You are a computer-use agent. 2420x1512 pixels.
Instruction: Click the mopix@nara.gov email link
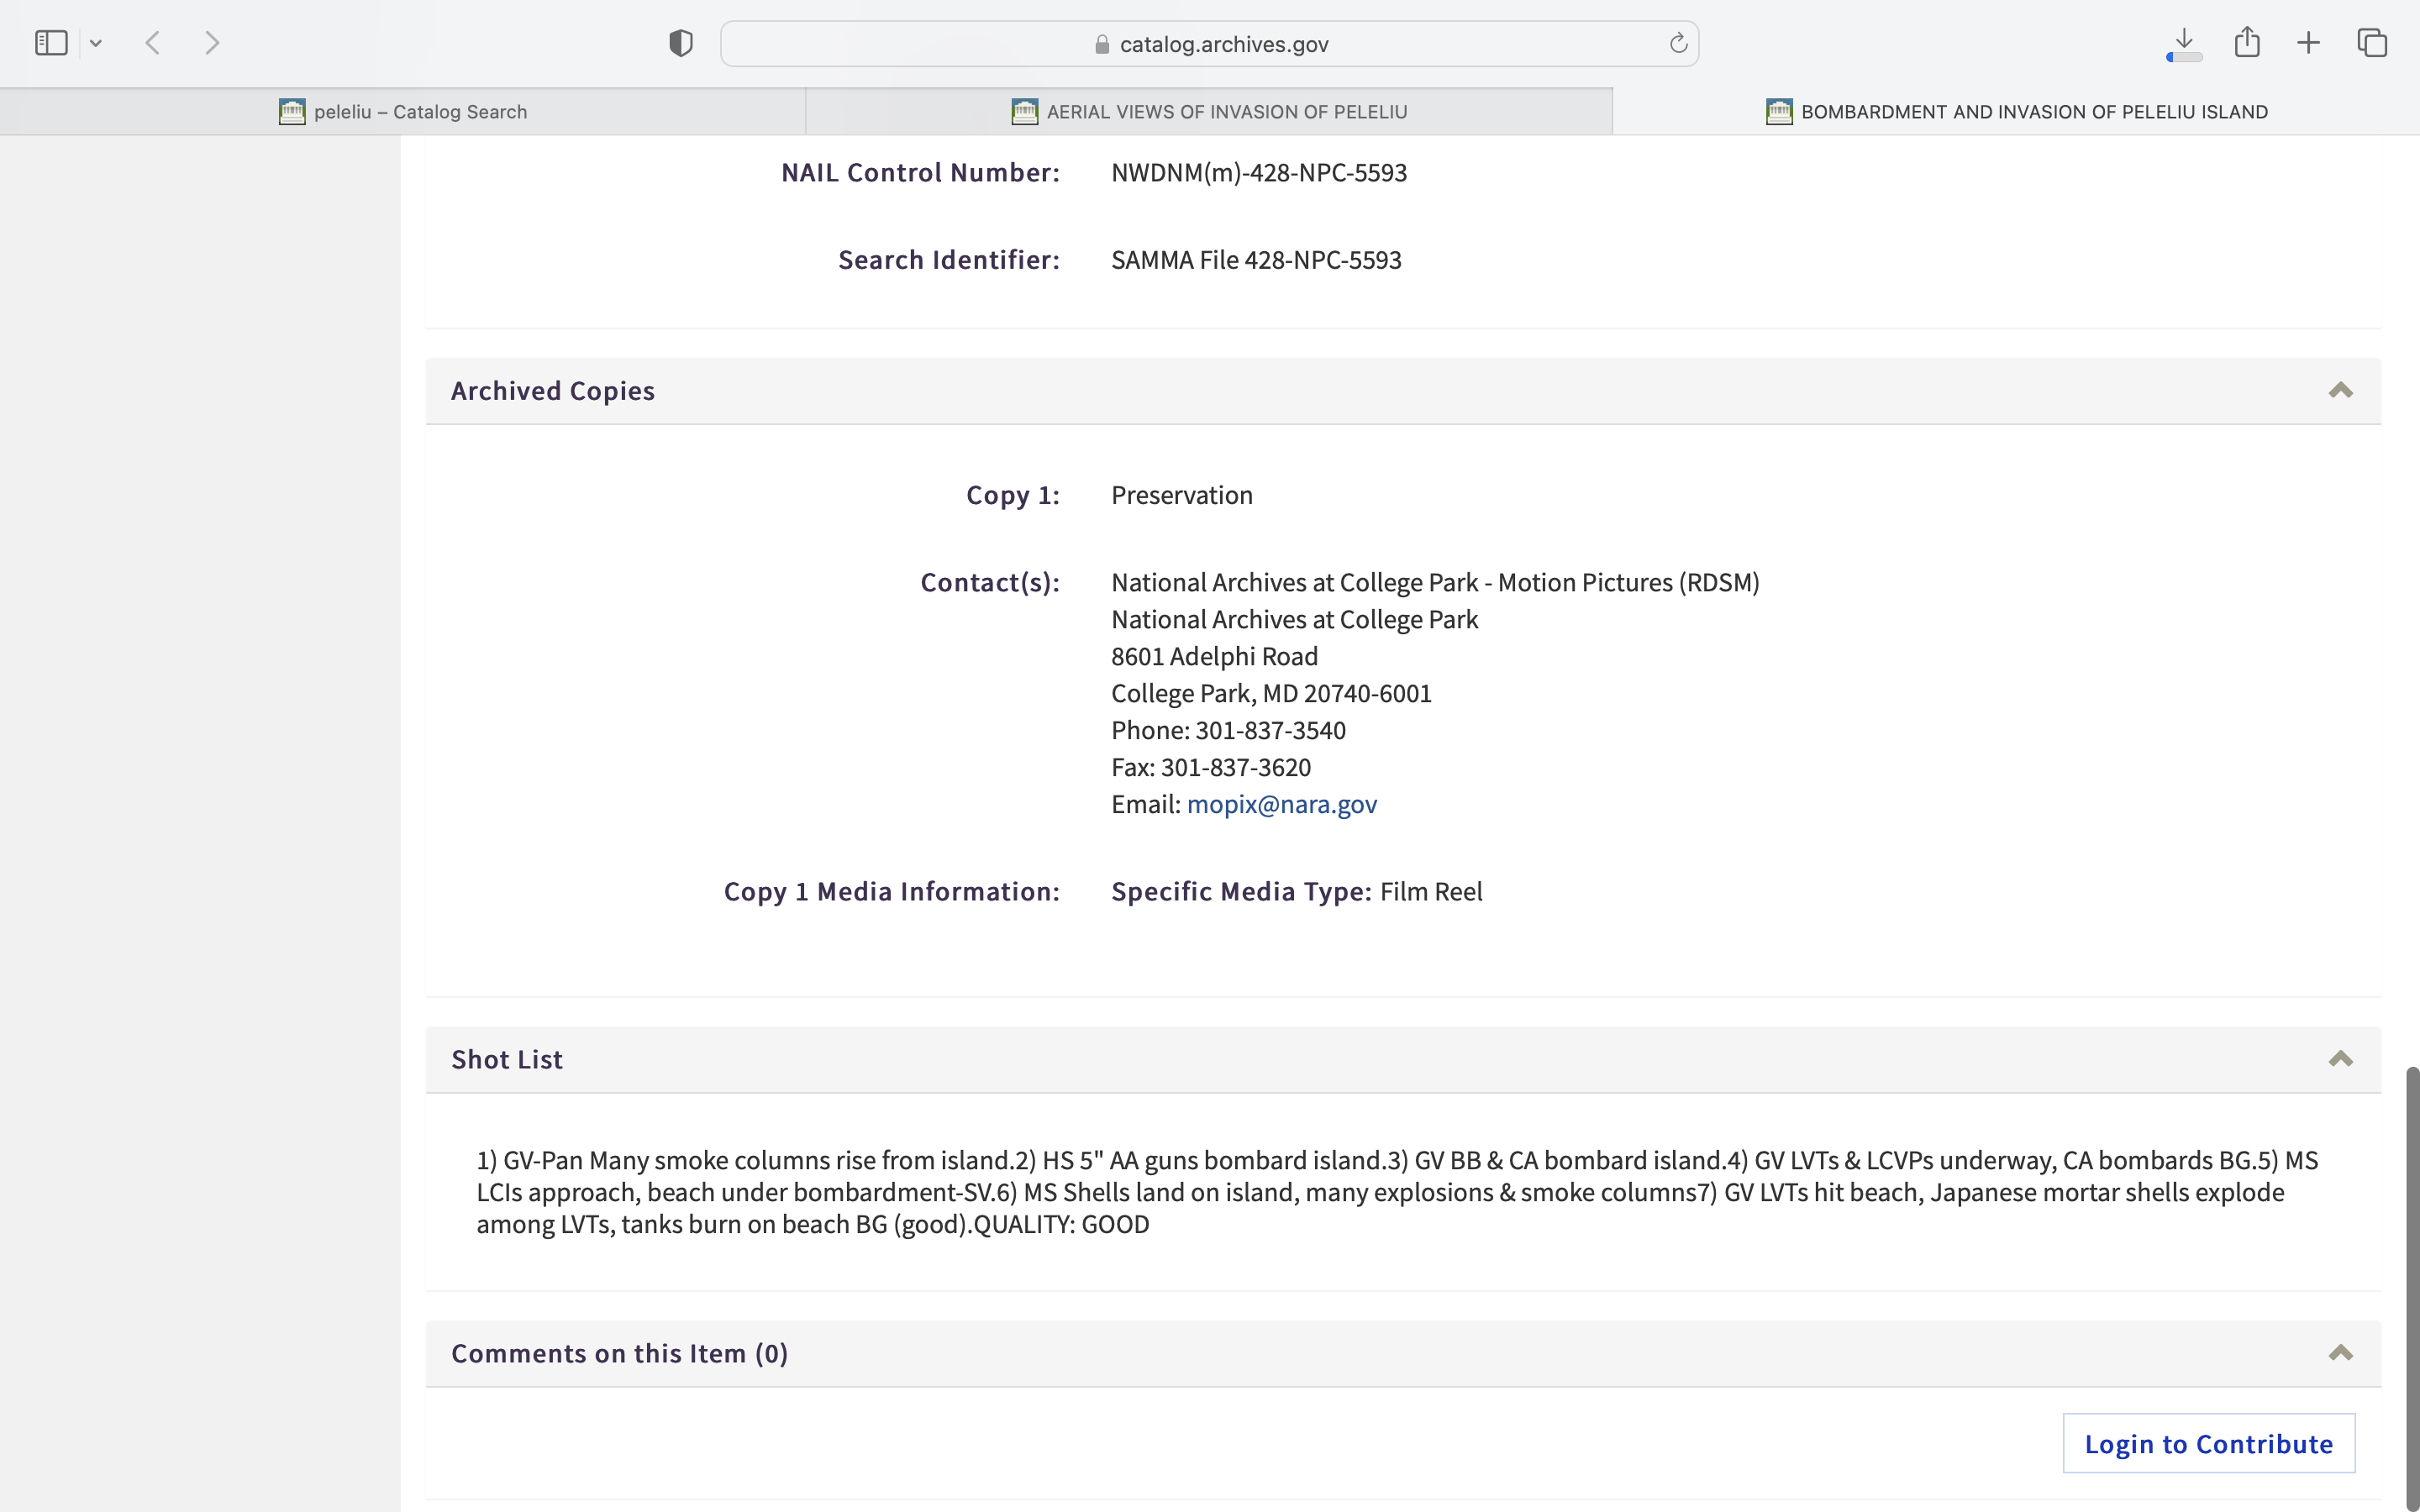[x=1281, y=804]
